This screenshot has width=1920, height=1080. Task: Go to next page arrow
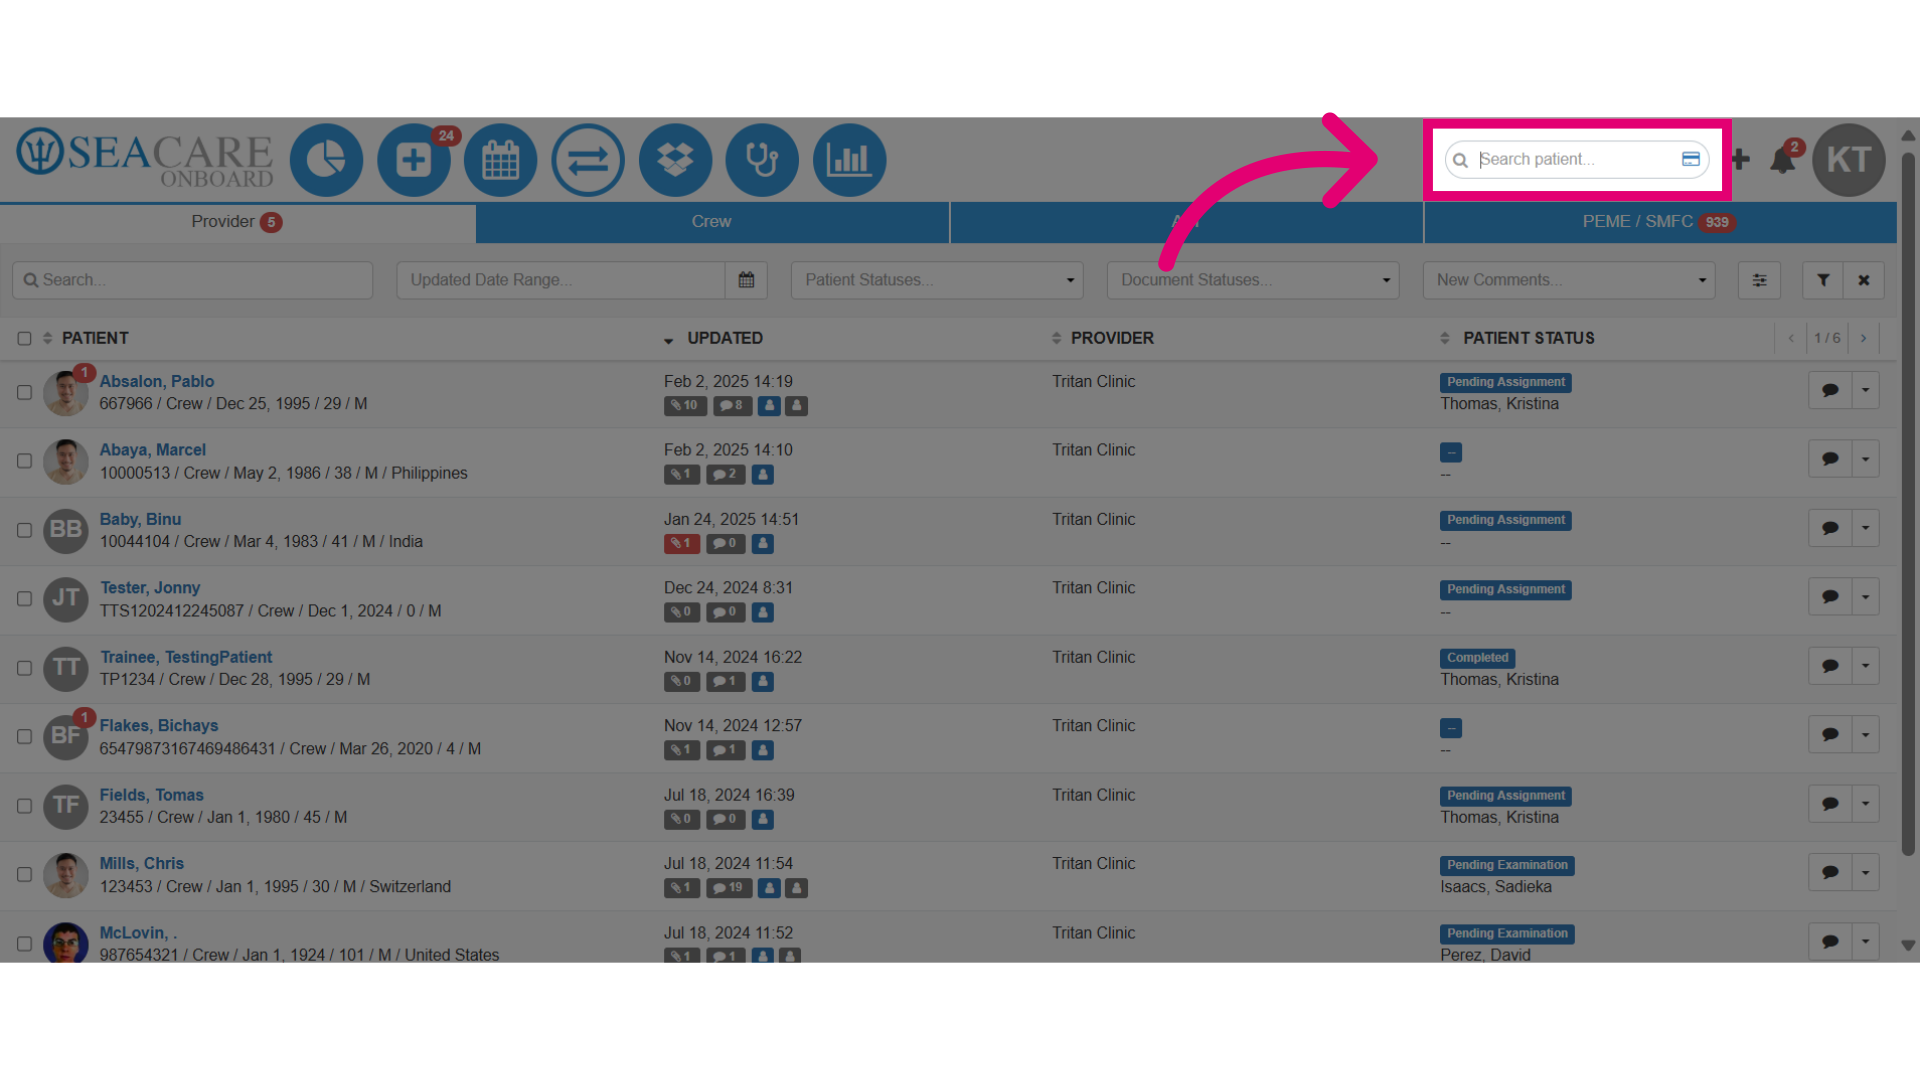[1863, 338]
